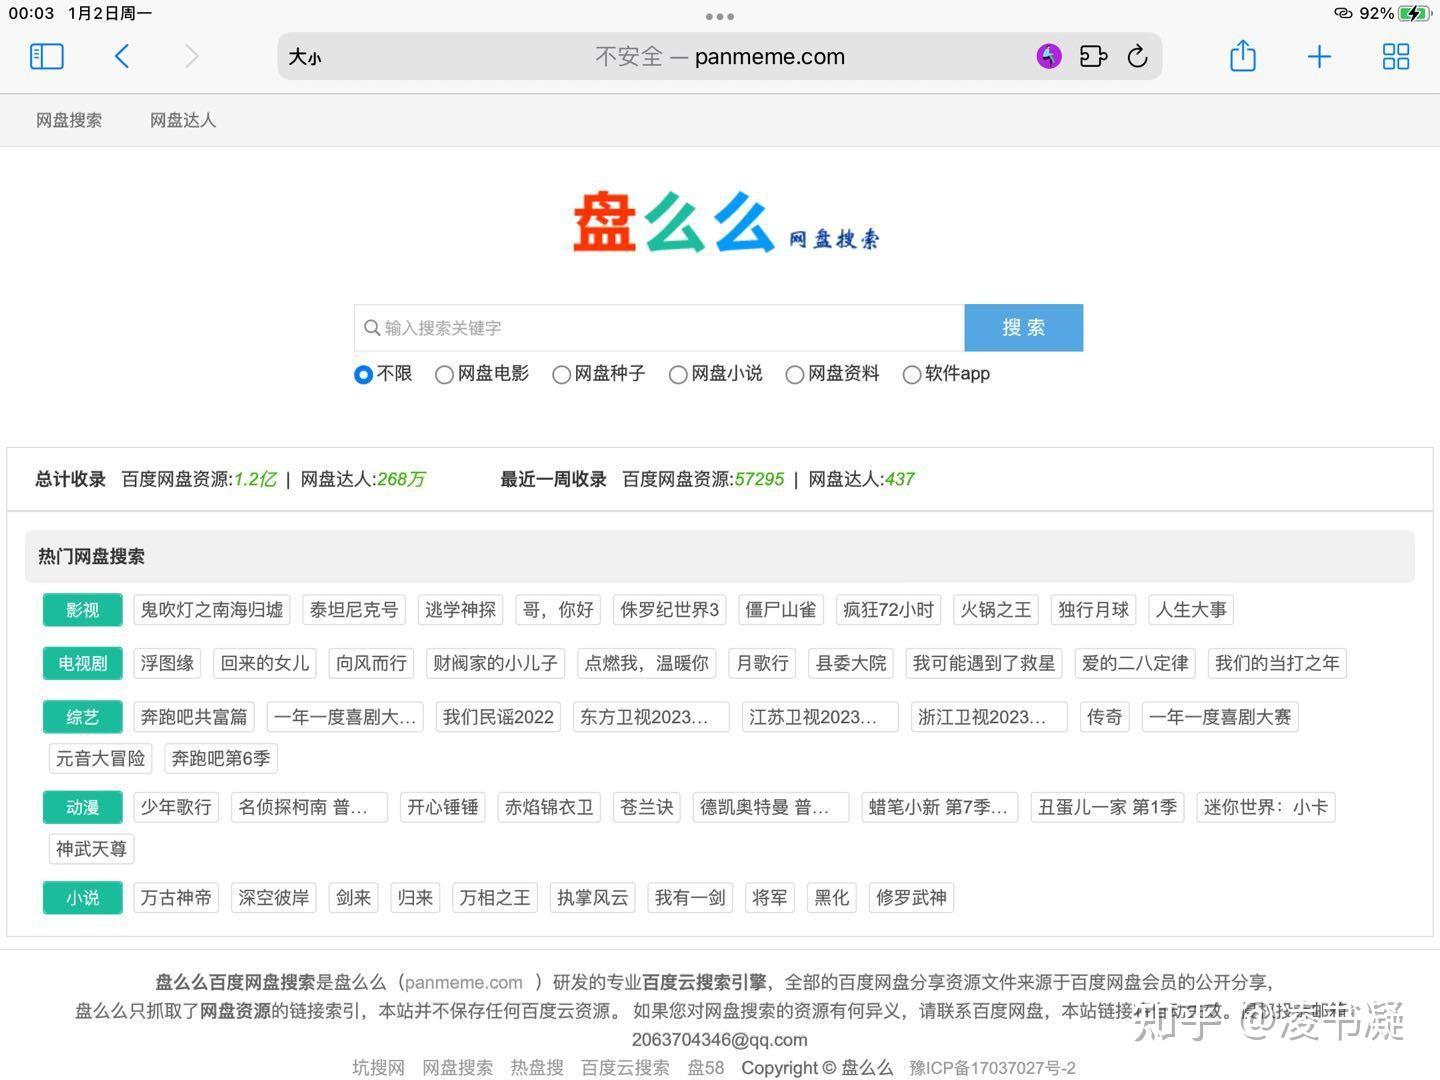The height and width of the screenshot is (1080, 1440).
Task: Open the 奔跑吧共富篇 search tag
Action: click(x=194, y=717)
